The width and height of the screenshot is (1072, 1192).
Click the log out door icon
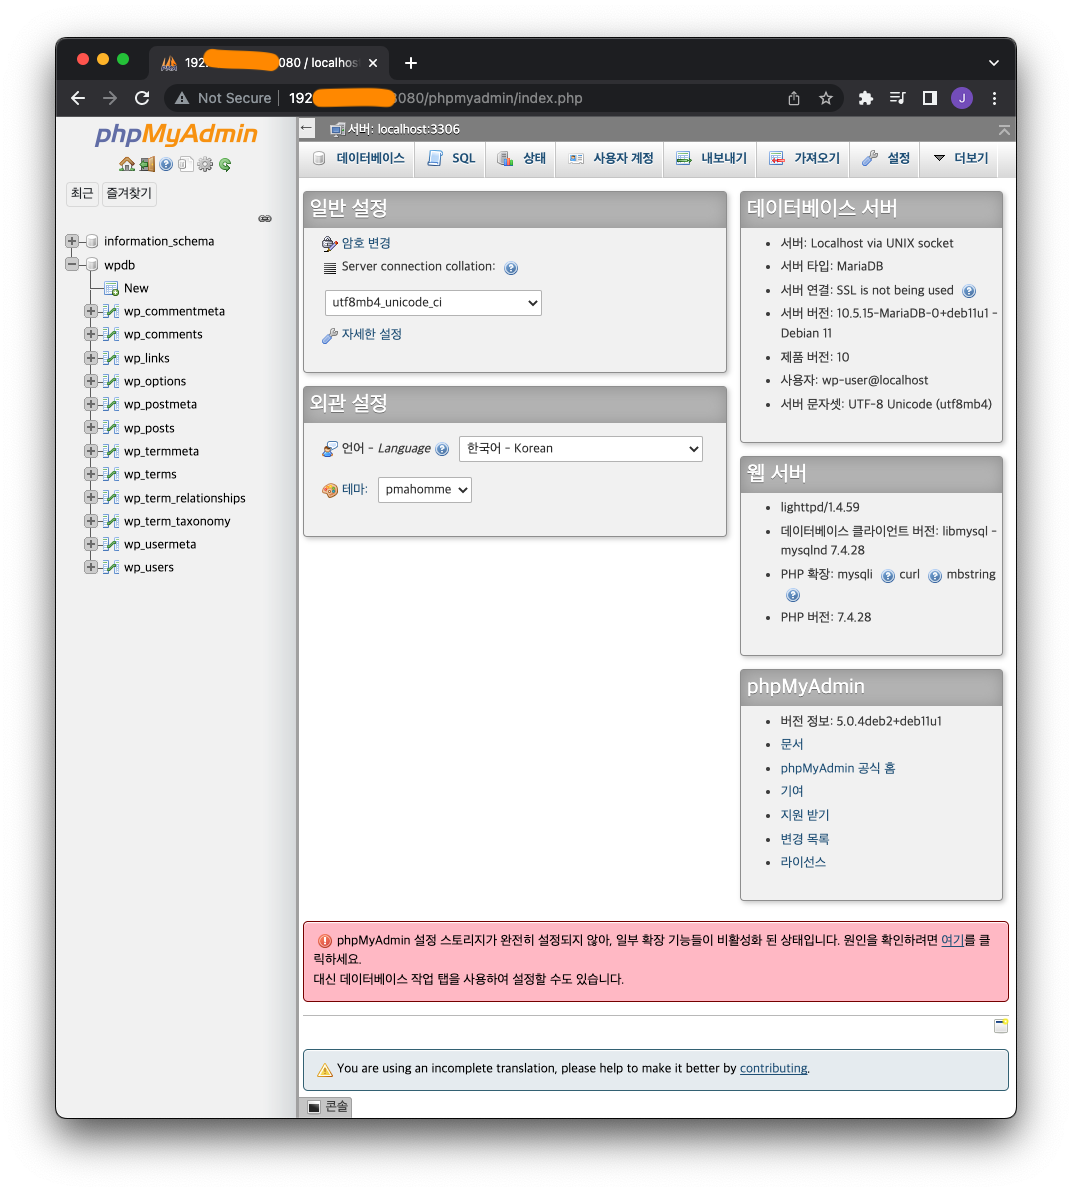146,164
